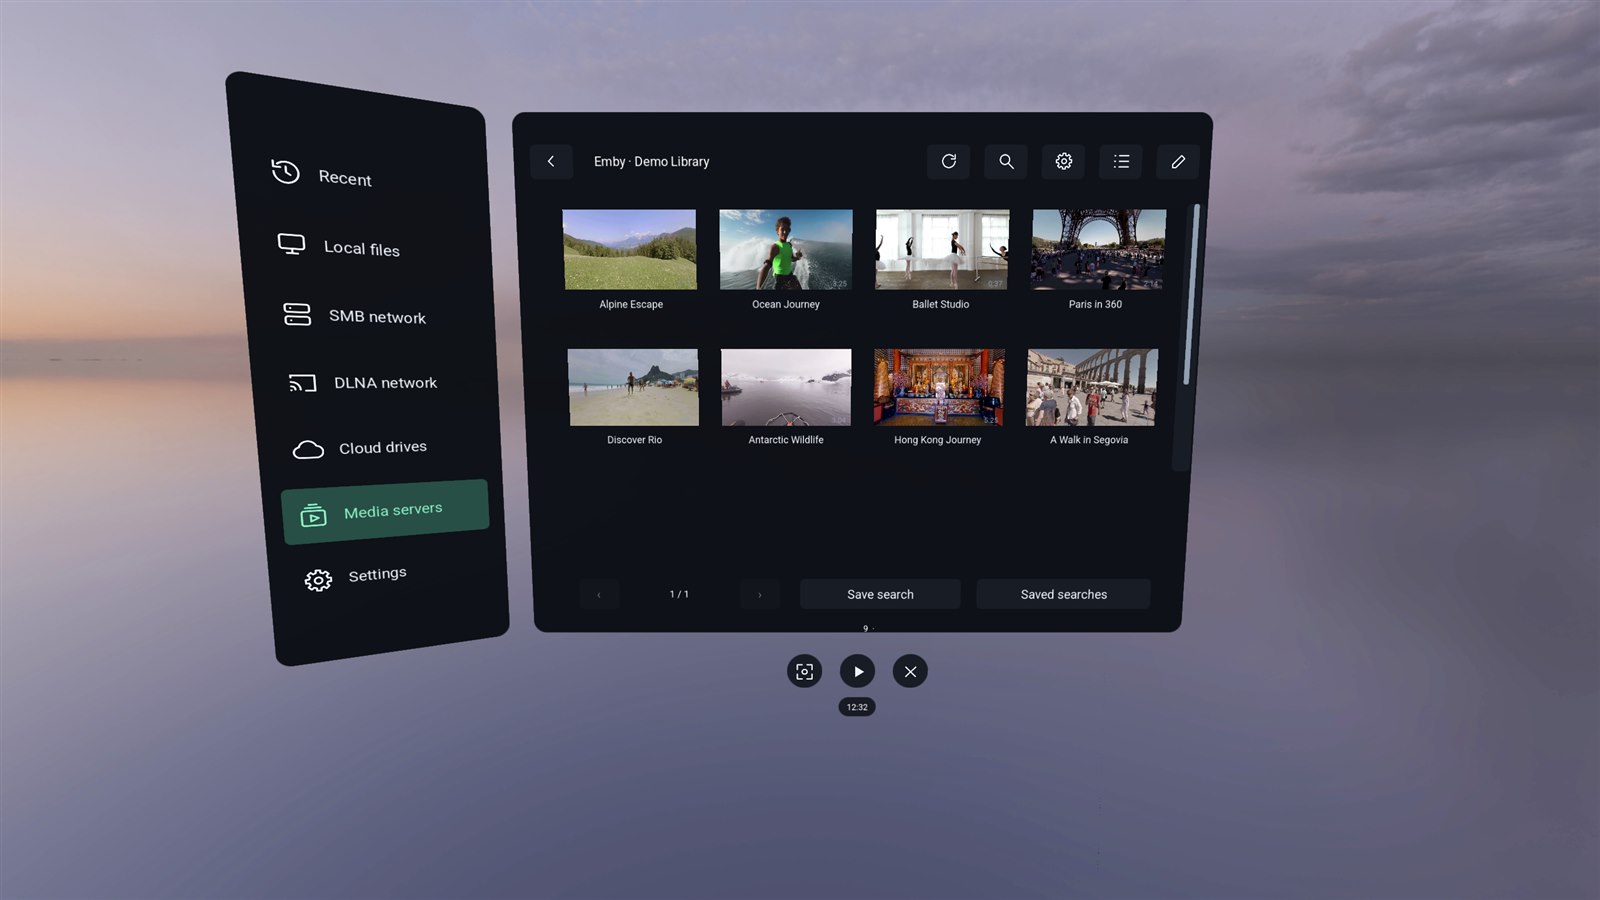The image size is (1600, 900).
Task: Close the panel with X button
Action: pos(910,671)
